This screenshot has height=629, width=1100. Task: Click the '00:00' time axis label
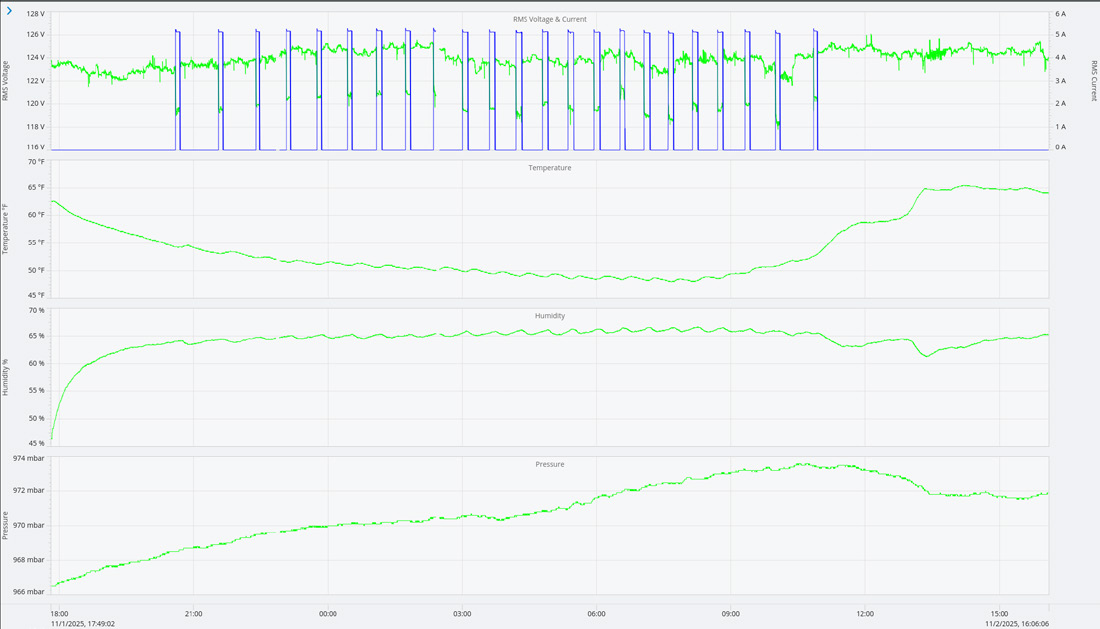[x=328, y=614]
